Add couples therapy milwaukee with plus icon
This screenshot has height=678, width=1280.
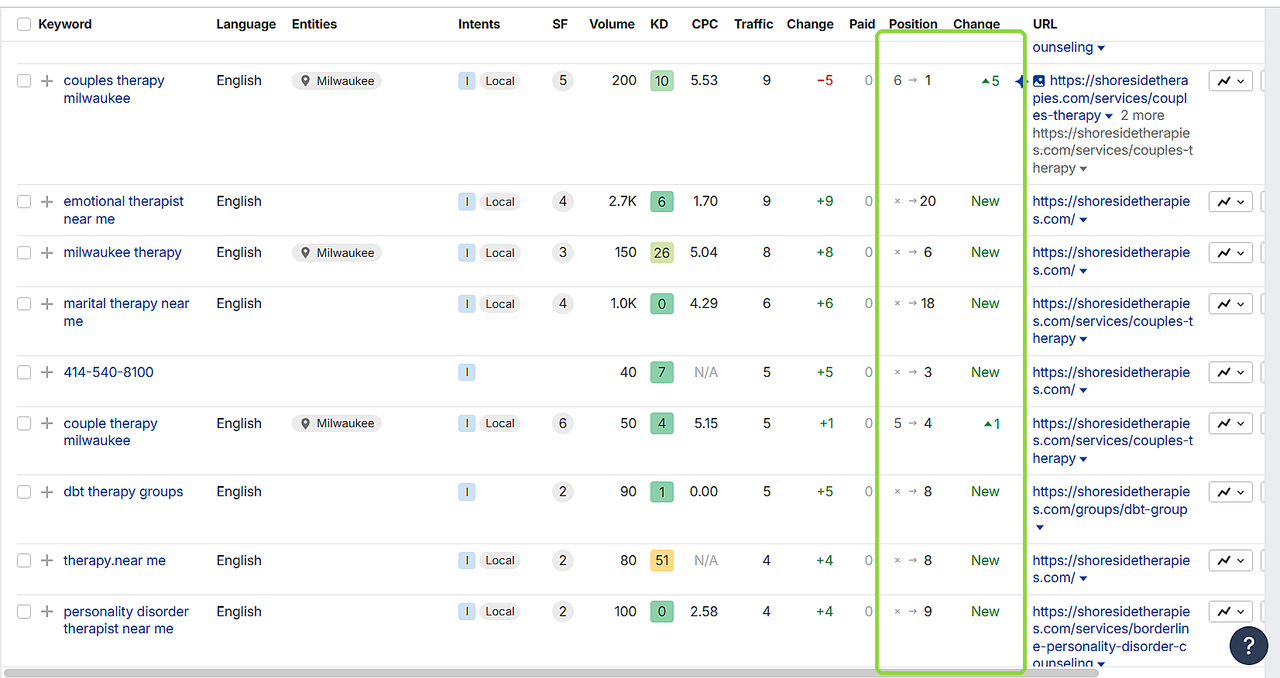pos(47,81)
